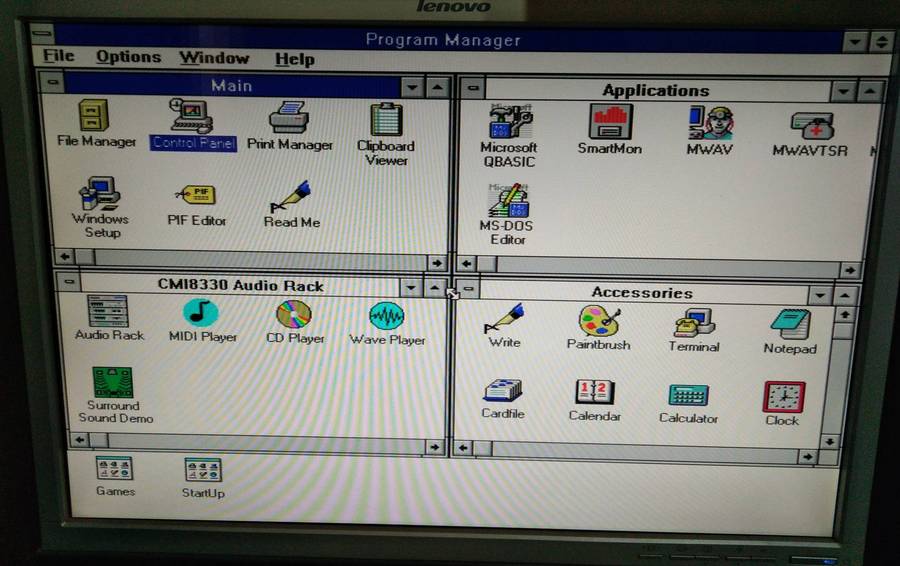Viewport: 900px width, 566px height.
Task: Open the Write accessory icon
Action: click(x=504, y=326)
